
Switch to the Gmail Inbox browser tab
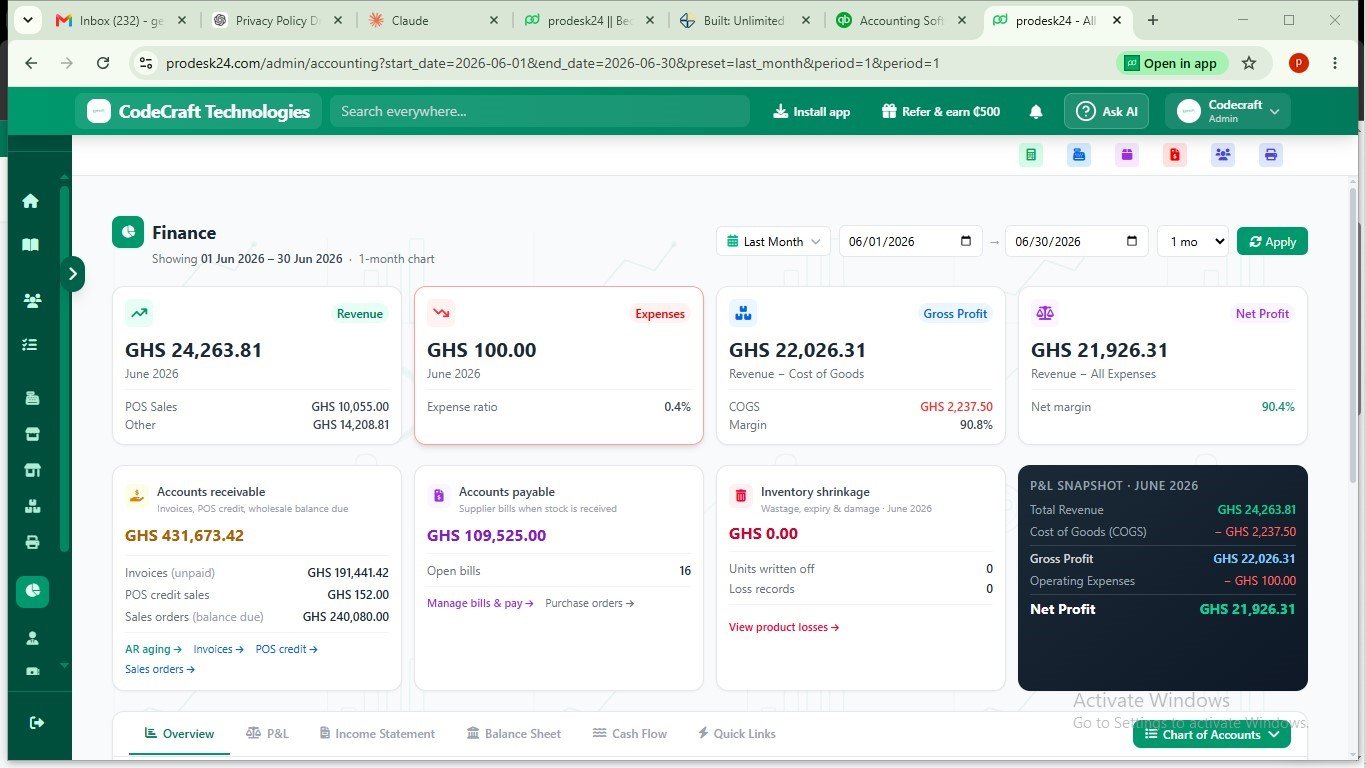pos(121,20)
